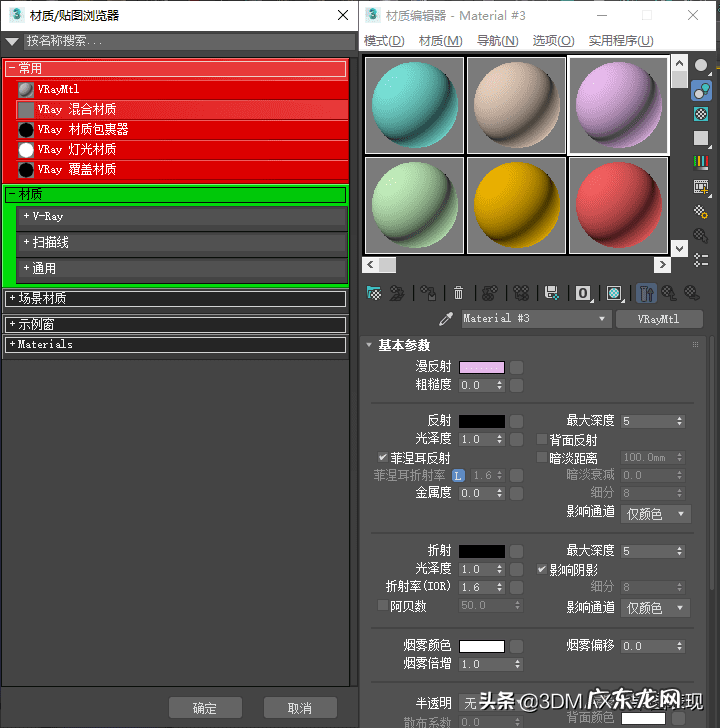Click the Reset Map/Material trash icon
The width and height of the screenshot is (720, 728).
459,293
